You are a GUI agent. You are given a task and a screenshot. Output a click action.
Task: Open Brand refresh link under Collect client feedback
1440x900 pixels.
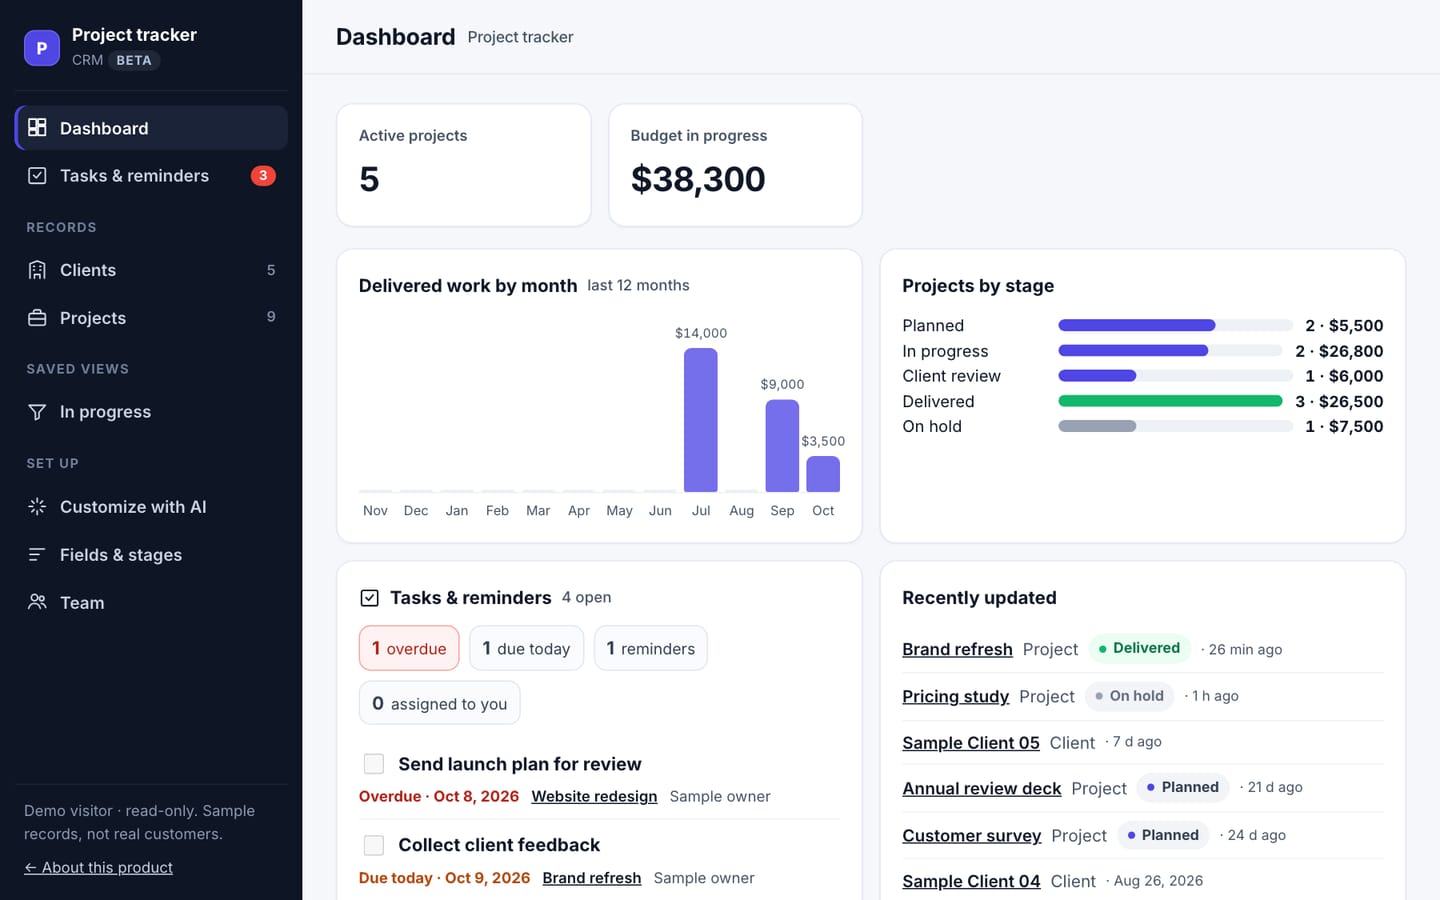tap(592, 878)
